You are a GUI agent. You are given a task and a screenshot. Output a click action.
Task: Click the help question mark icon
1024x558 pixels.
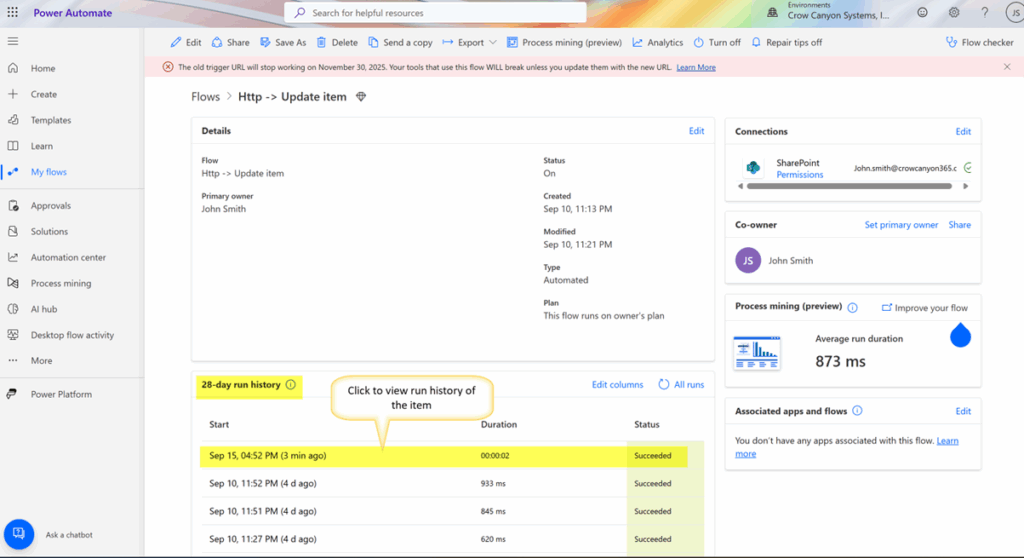985,13
